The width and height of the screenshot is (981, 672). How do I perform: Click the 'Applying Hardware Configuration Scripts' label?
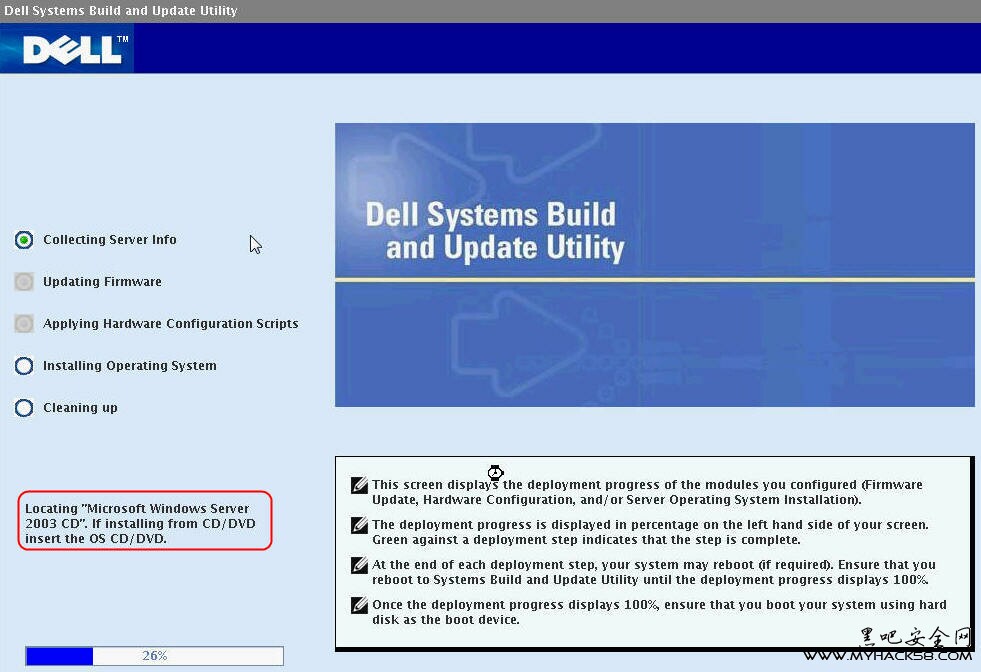tap(171, 324)
